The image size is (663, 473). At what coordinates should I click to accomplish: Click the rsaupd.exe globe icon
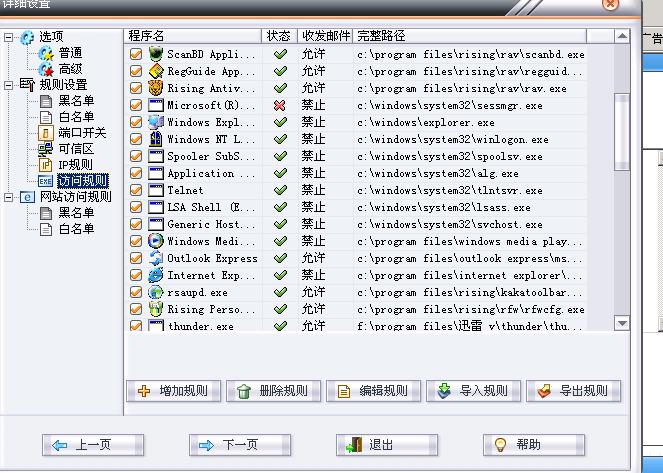pos(156,292)
